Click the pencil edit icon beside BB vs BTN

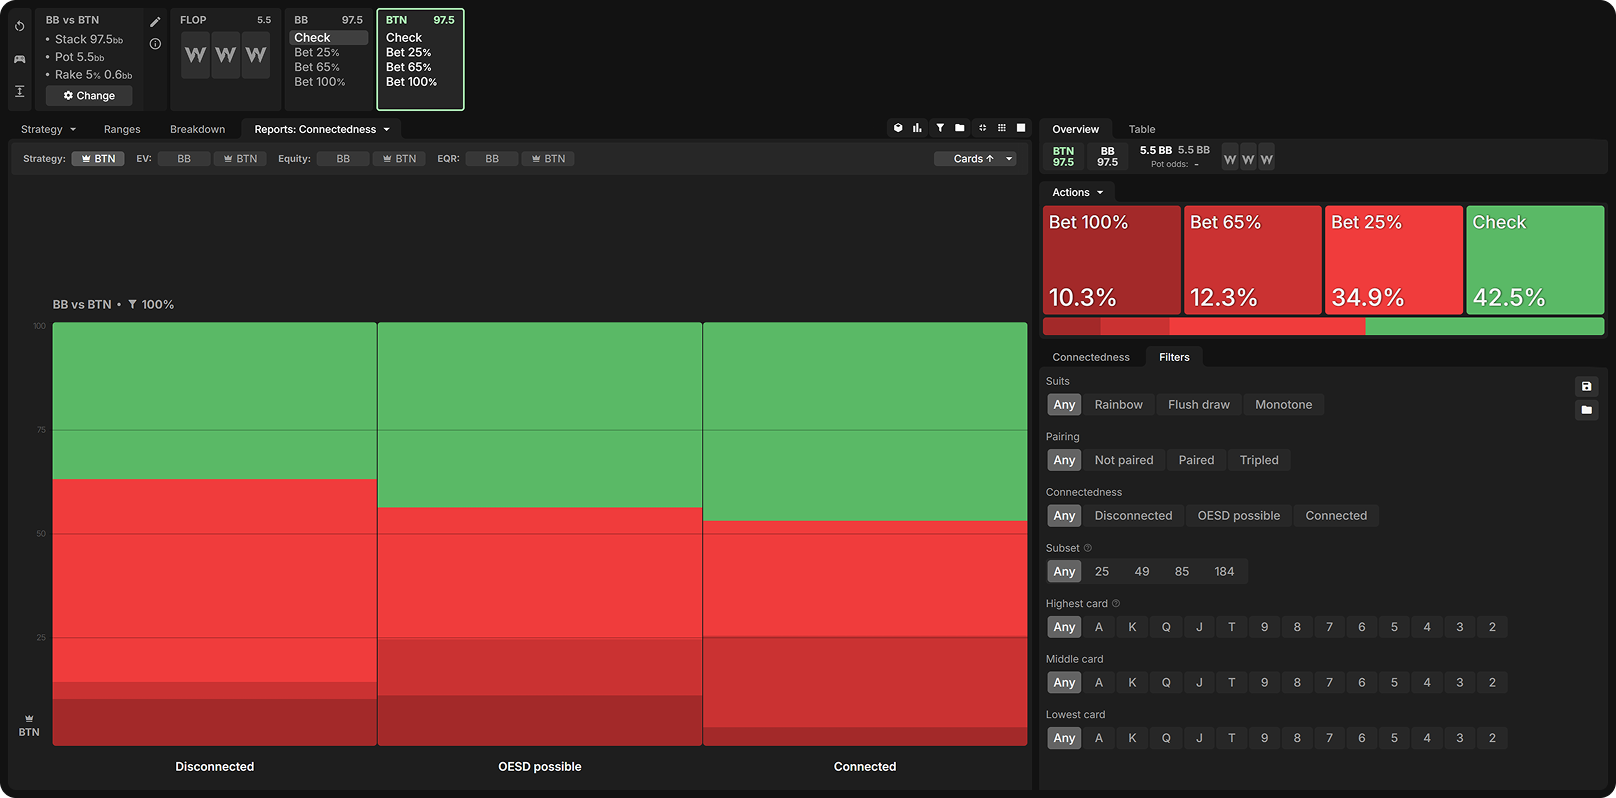[x=155, y=22]
